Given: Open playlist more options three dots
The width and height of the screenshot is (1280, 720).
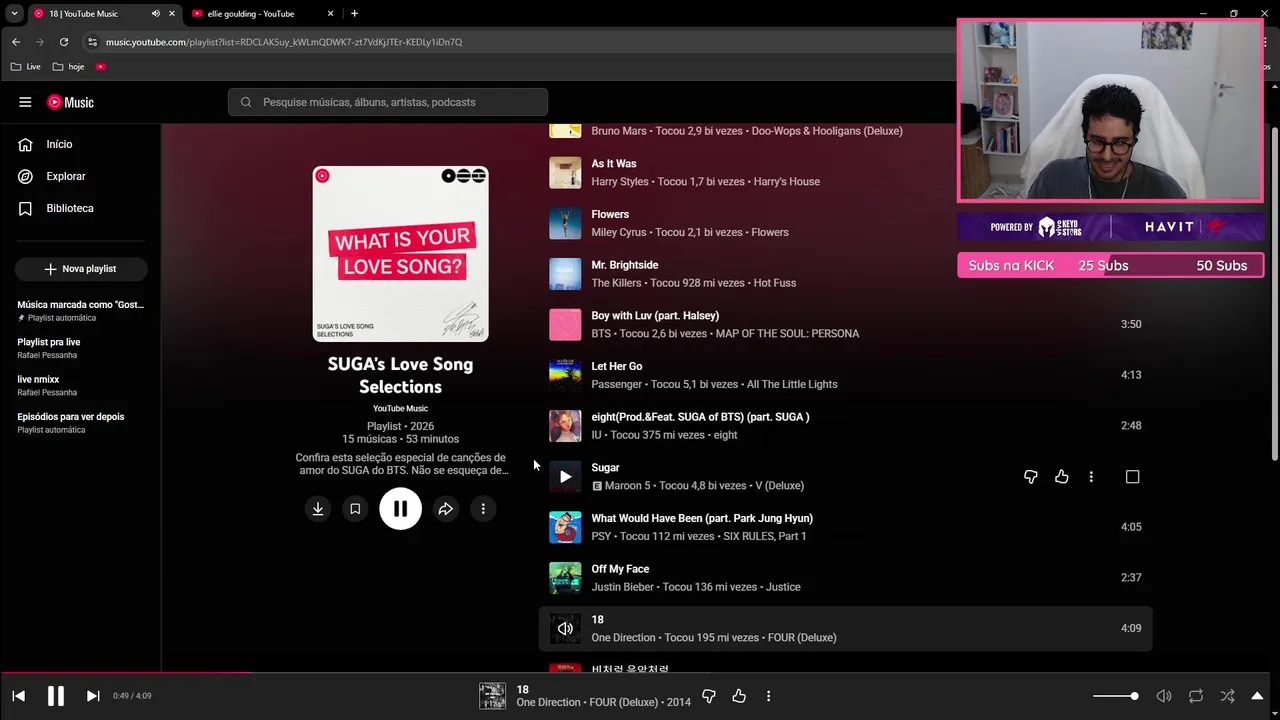Looking at the screenshot, I should 483,509.
